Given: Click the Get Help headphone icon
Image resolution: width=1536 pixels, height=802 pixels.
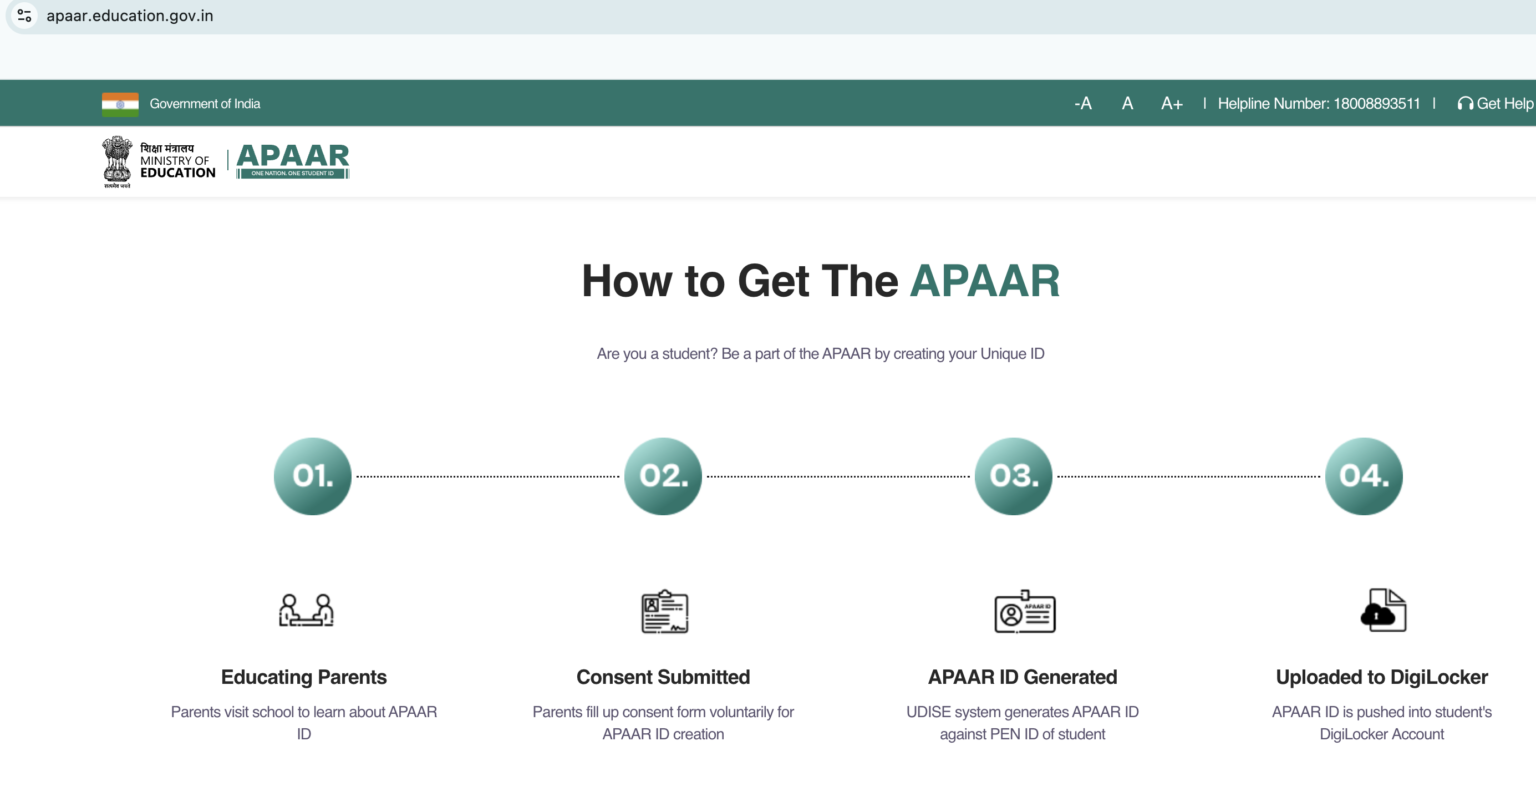Looking at the screenshot, I should pyautogui.click(x=1464, y=103).
